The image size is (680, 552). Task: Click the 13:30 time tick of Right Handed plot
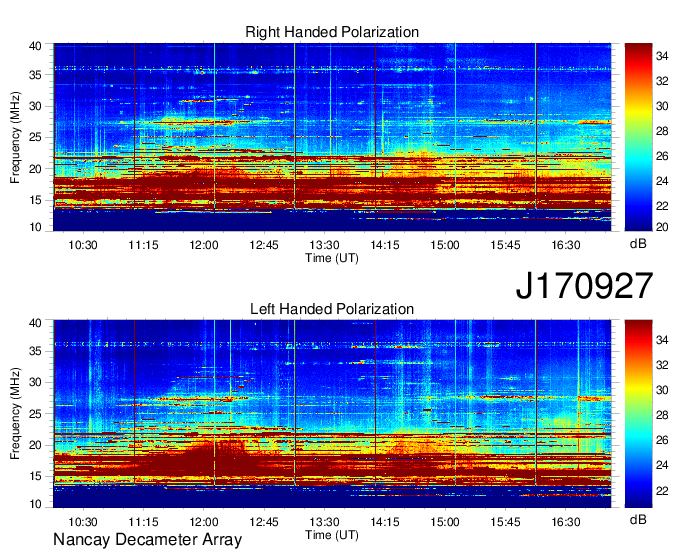coord(324,245)
